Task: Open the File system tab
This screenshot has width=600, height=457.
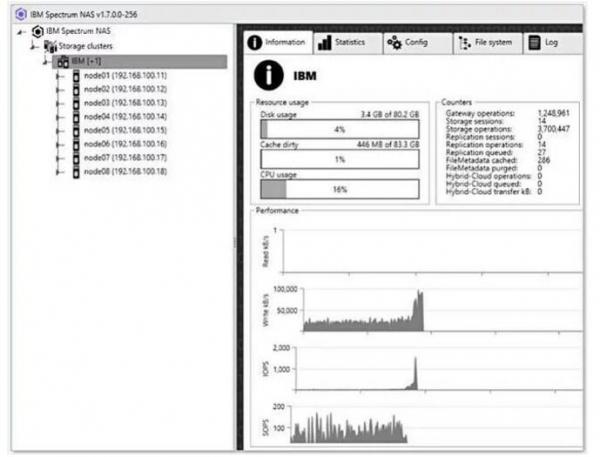Action: pos(483,43)
